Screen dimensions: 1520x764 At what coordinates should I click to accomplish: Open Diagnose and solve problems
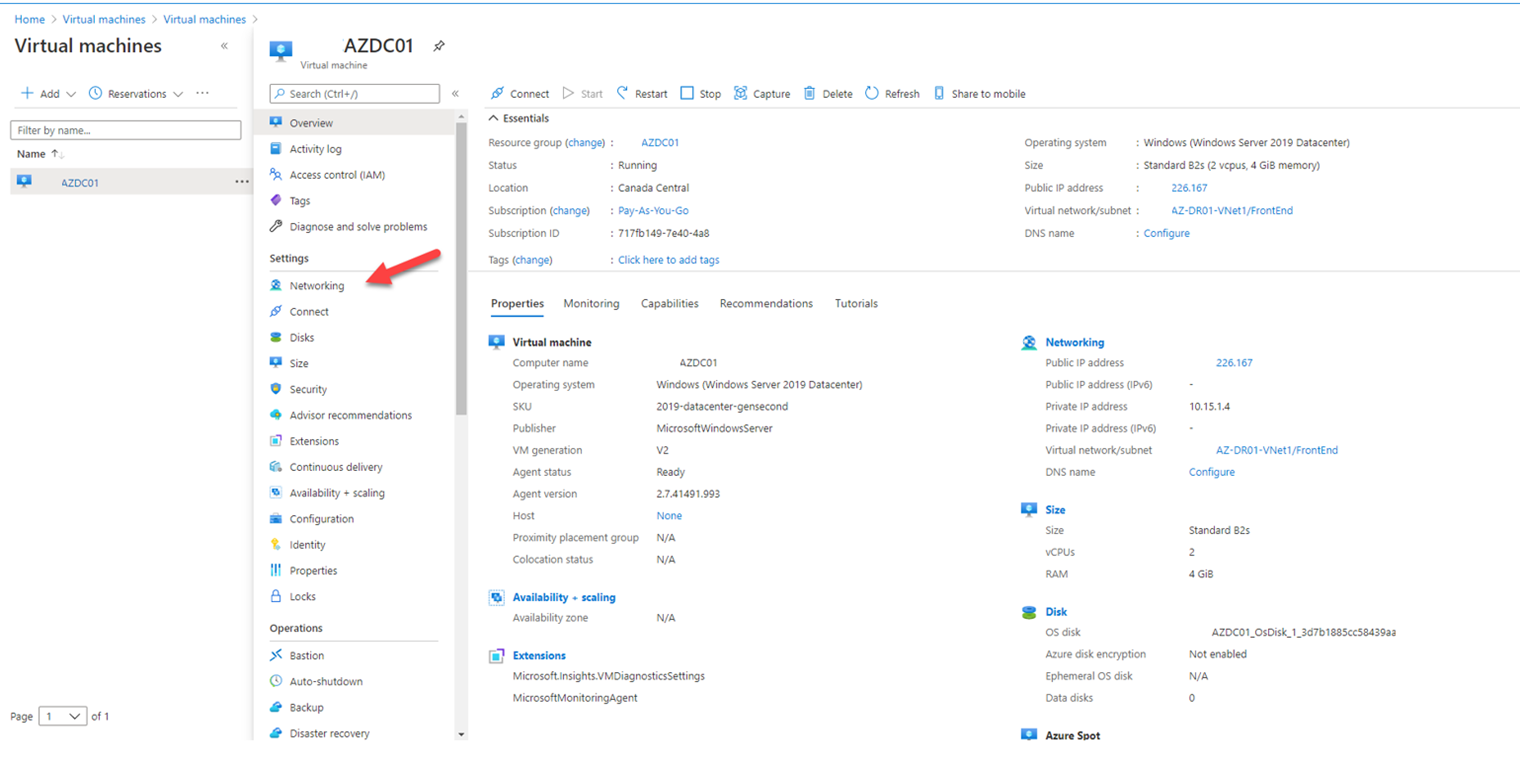358,227
